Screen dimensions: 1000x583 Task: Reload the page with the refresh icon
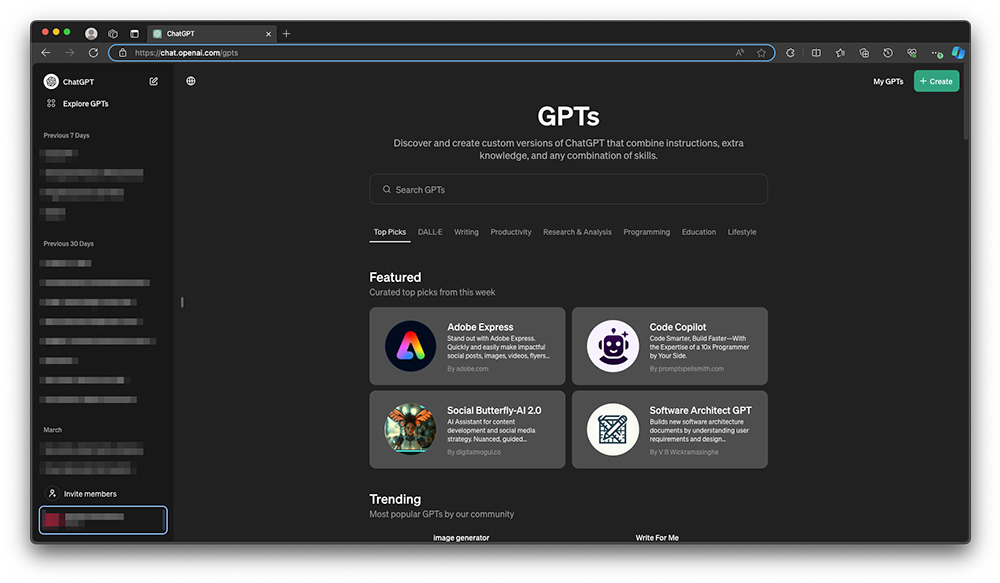(x=94, y=53)
